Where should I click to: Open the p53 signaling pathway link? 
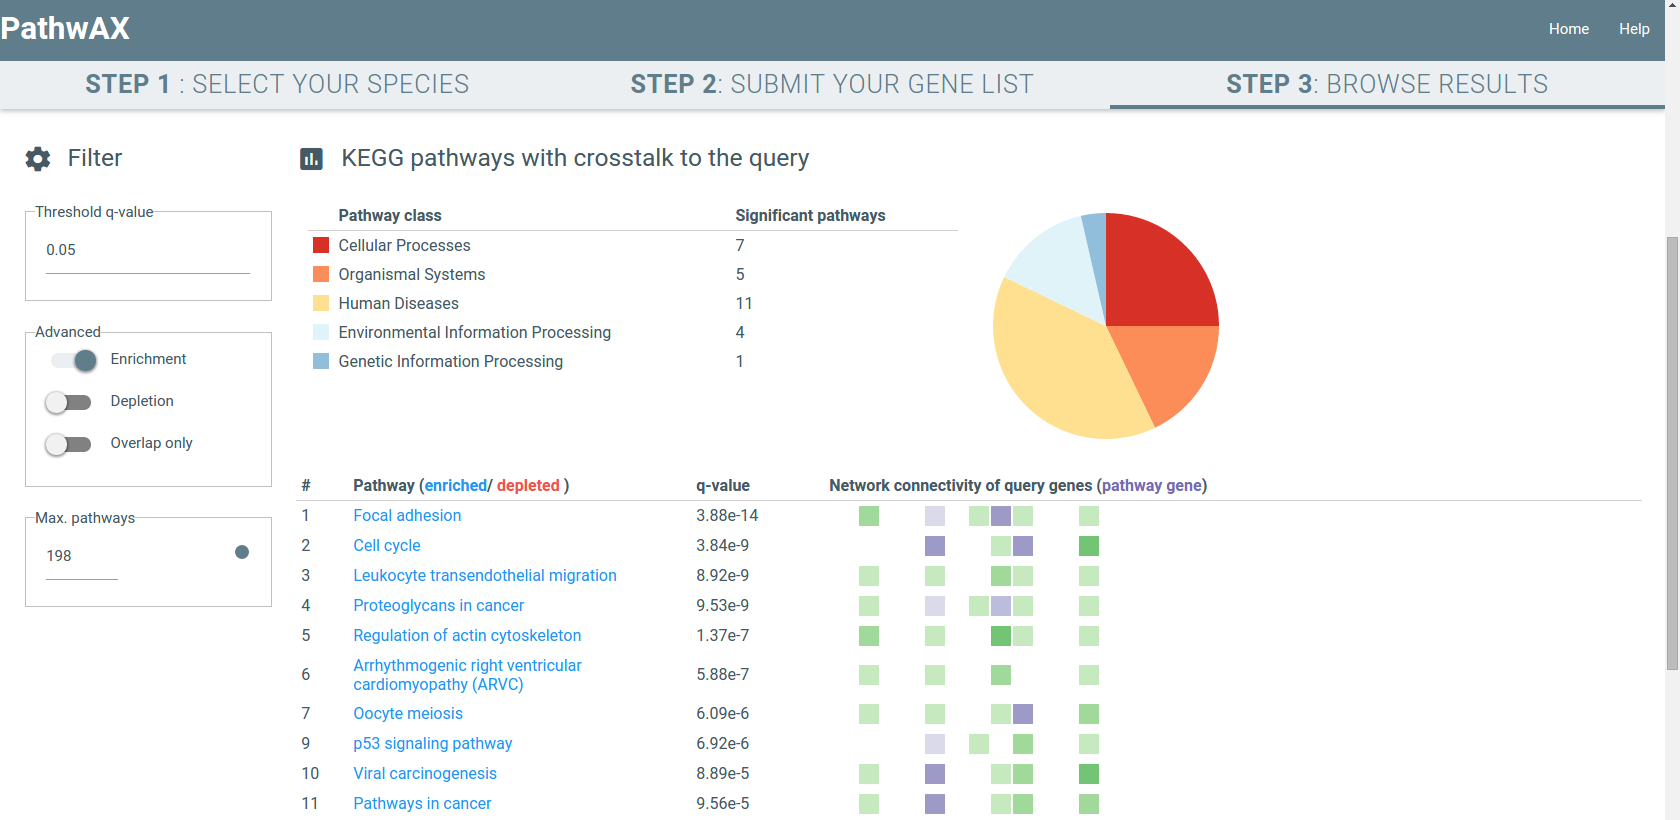pos(432,744)
